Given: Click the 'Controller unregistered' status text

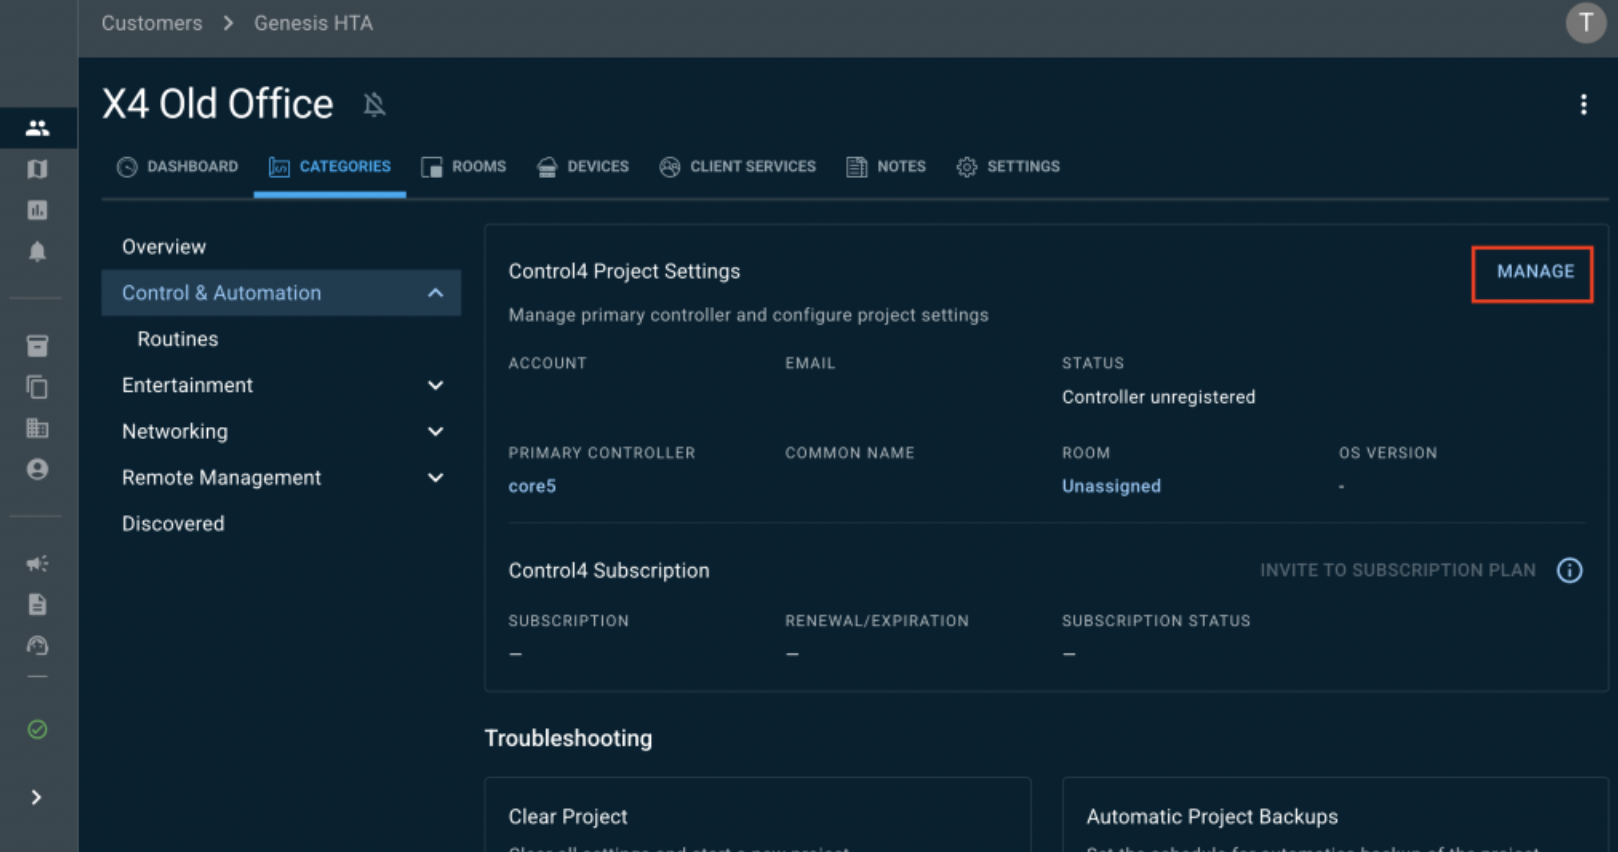Looking at the screenshot, I should click(x=1158, y=397).
